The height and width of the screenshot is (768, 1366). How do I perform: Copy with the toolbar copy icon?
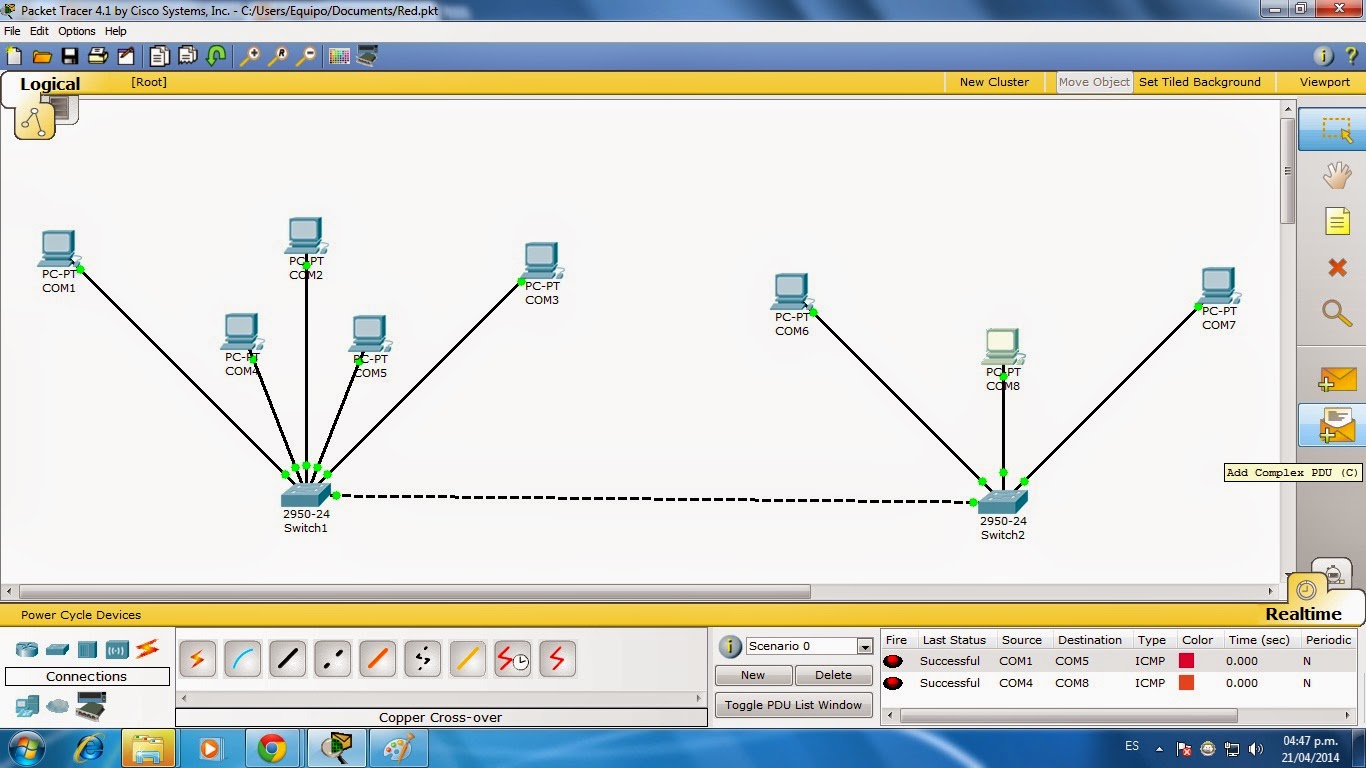coord(160,56)
